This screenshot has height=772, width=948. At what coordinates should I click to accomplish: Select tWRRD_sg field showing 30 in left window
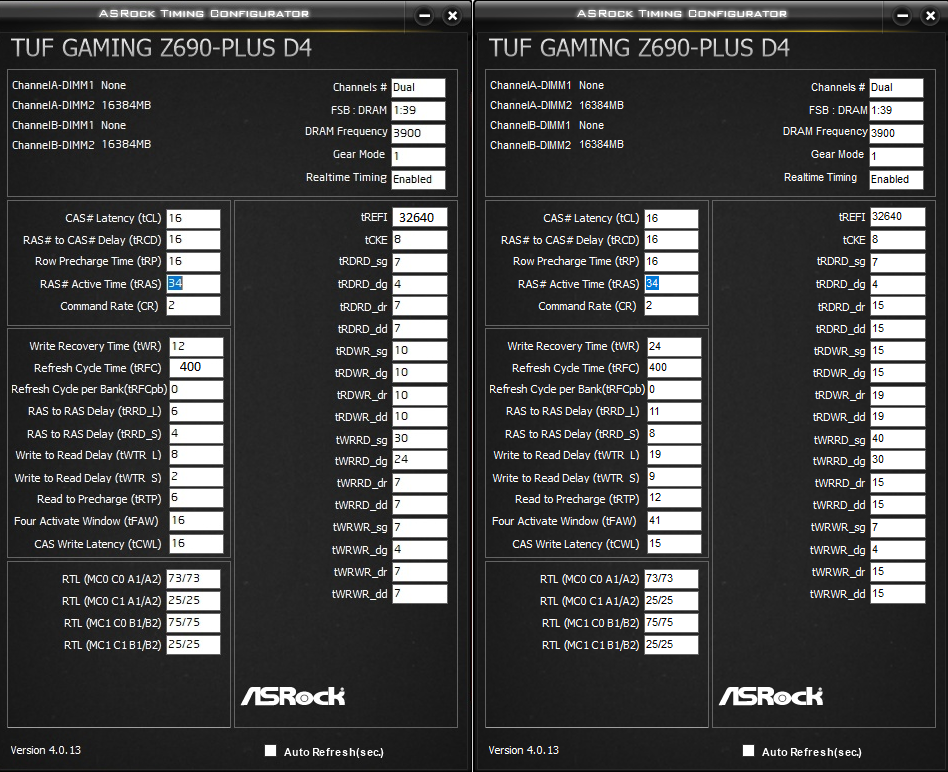click(x=420, y=439)
